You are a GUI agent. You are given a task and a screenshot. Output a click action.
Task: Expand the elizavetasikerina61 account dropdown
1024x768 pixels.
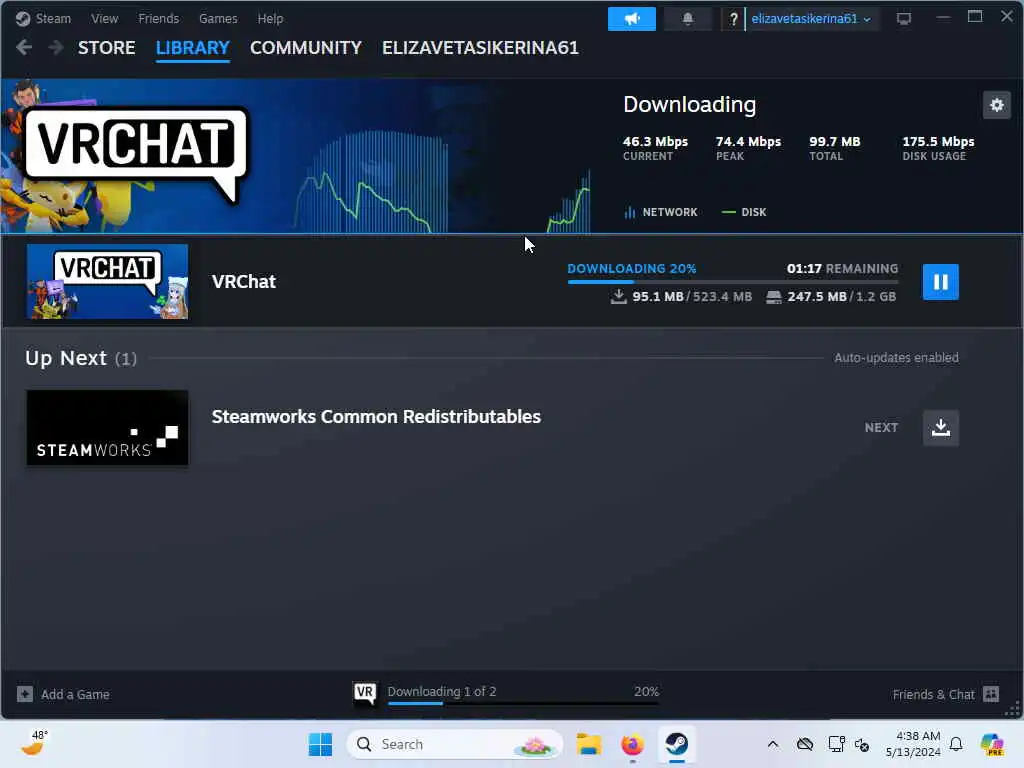coord(811,19)
